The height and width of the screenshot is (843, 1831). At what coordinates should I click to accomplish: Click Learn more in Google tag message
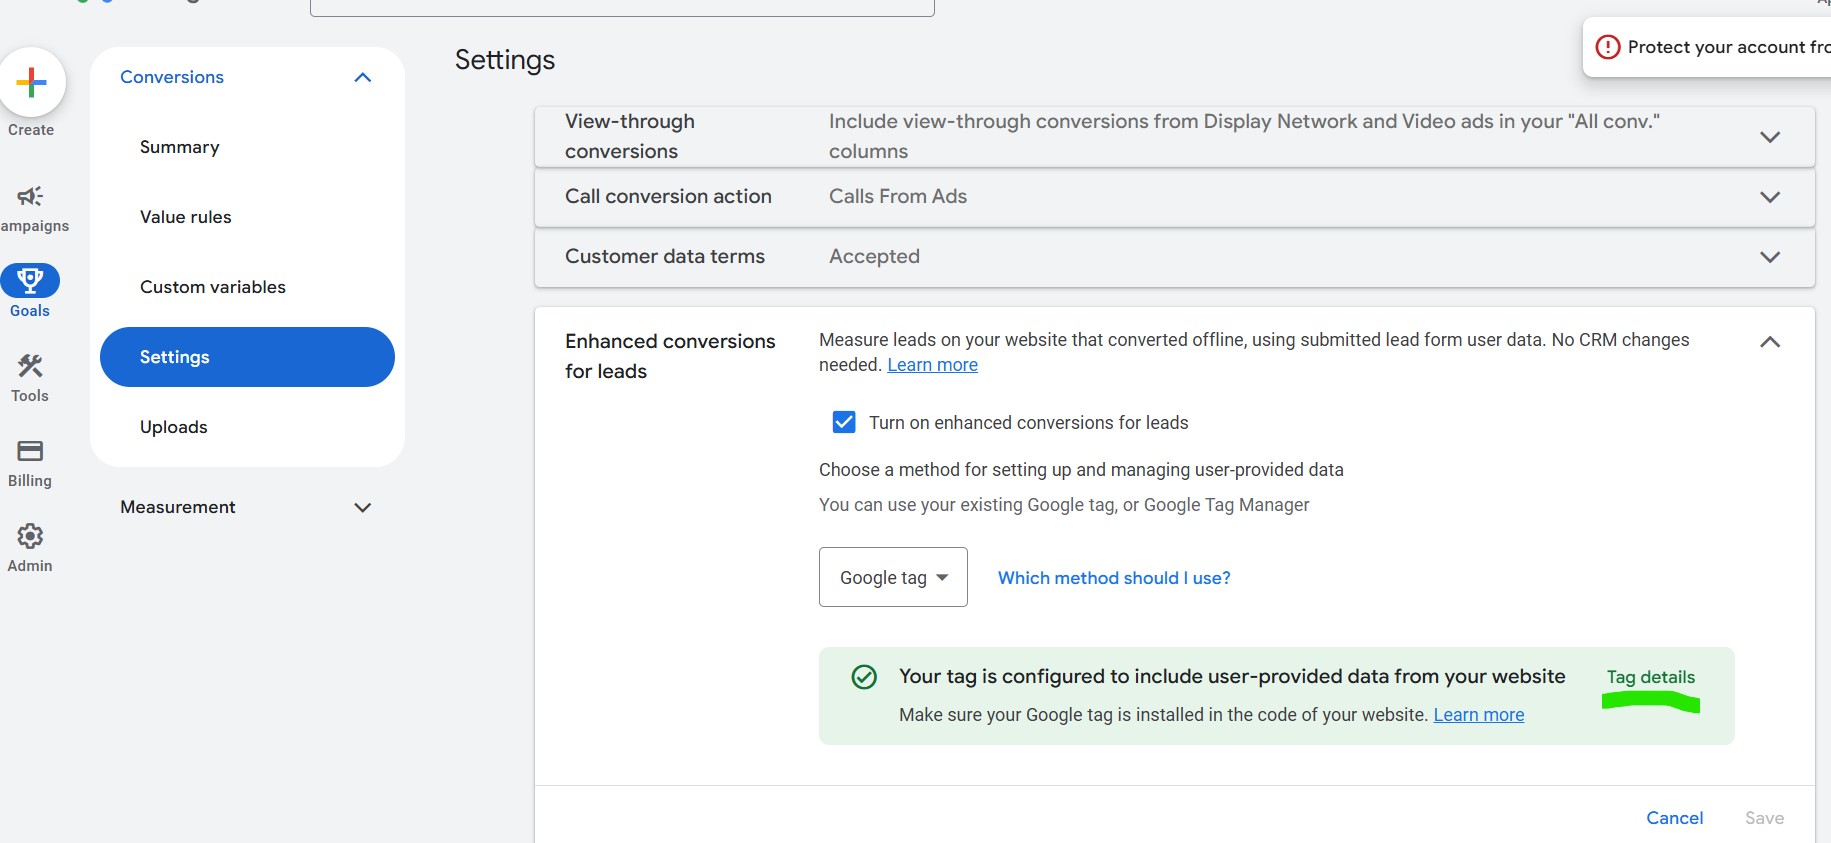(1479, 715)
